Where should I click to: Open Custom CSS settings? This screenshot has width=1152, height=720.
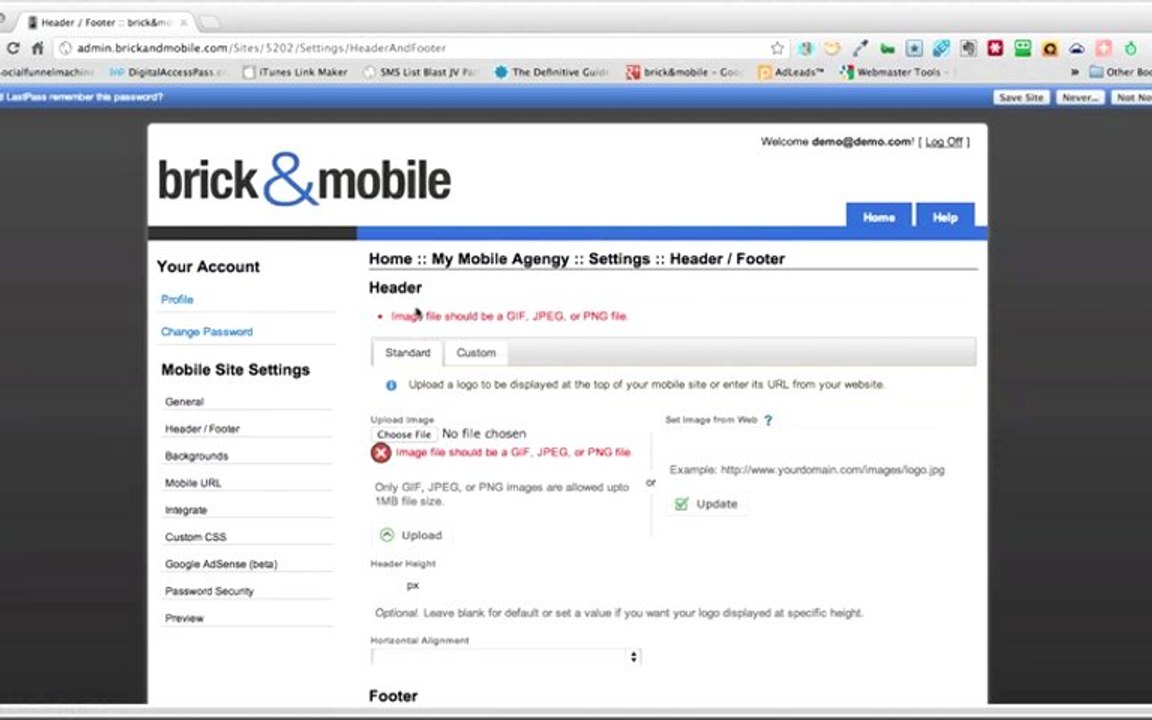[x=195, y=537]
